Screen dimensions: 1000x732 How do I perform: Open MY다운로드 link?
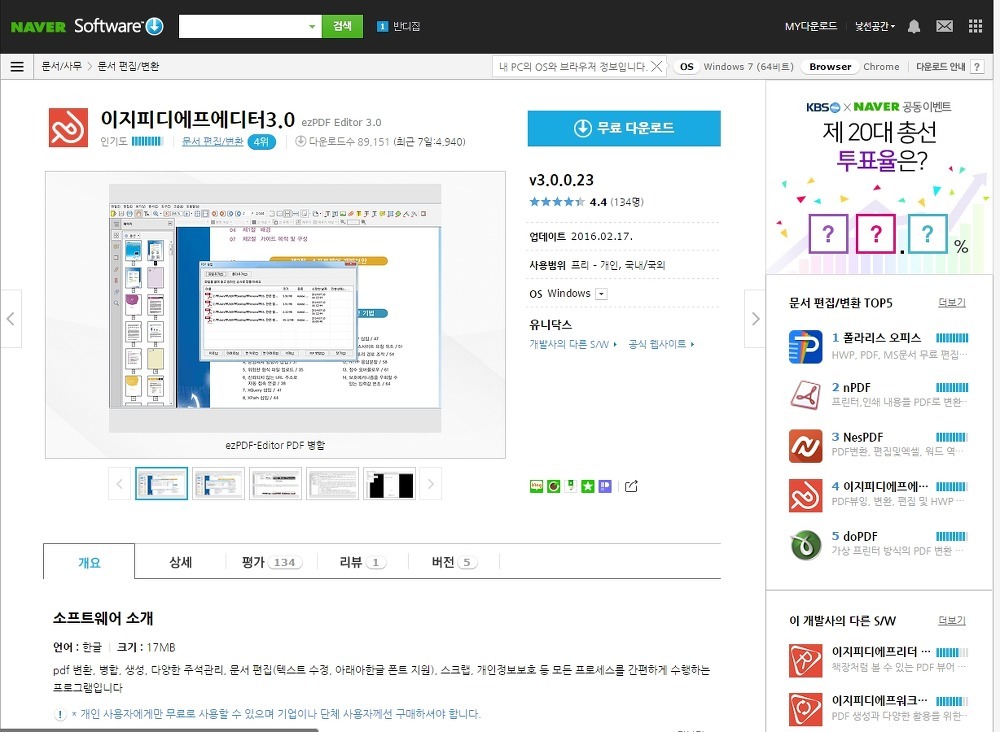pos(811,26)
